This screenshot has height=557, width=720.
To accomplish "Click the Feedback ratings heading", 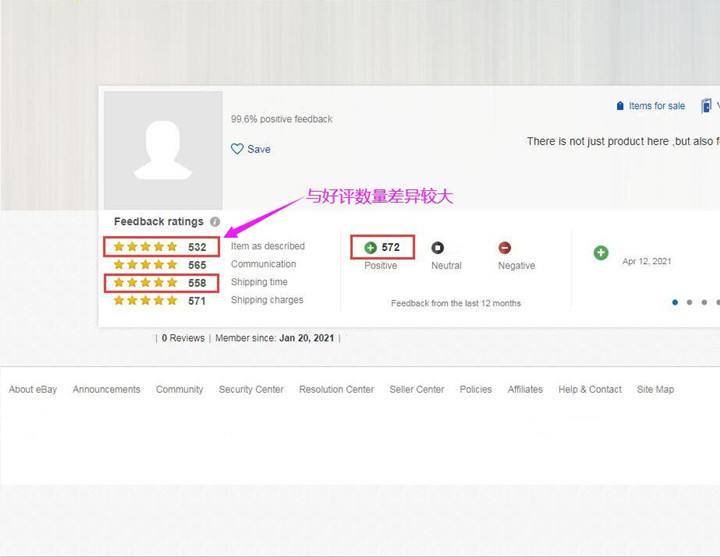I will [158, 222].
